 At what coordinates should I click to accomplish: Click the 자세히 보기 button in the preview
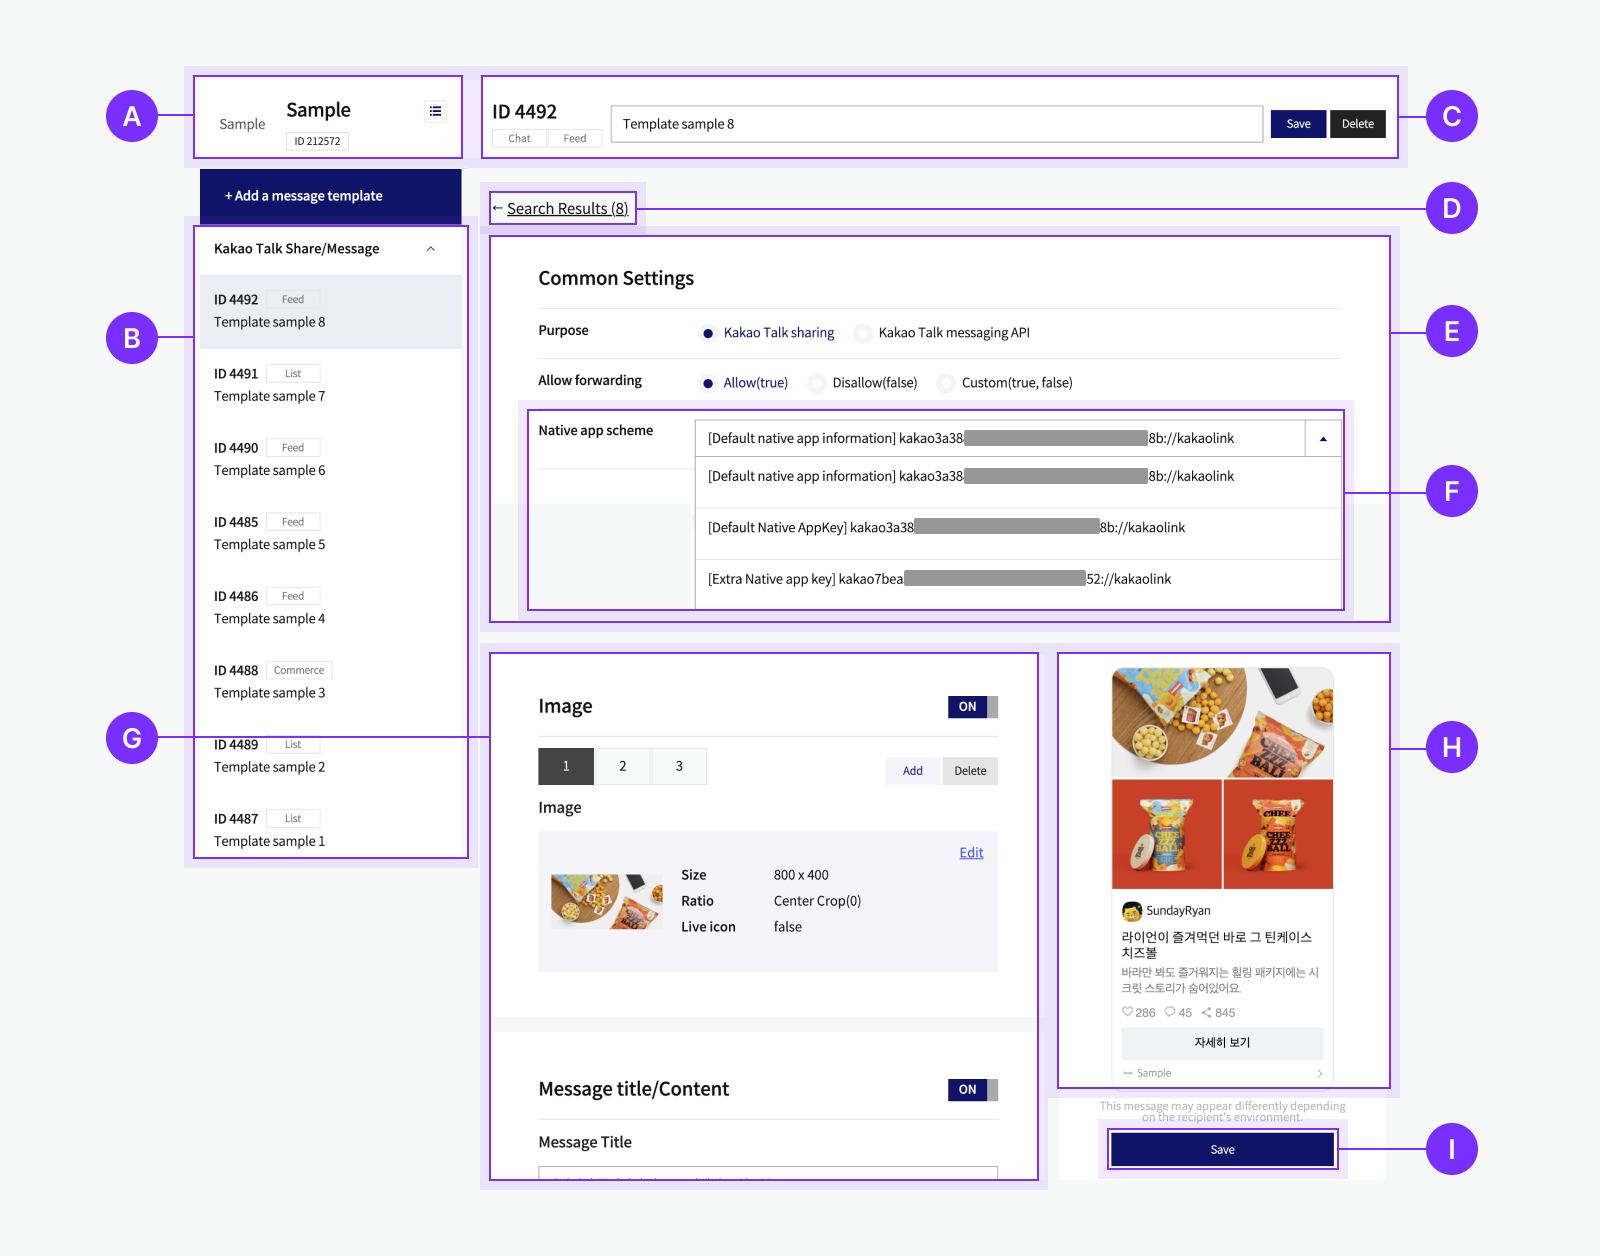[1222, 1043]
